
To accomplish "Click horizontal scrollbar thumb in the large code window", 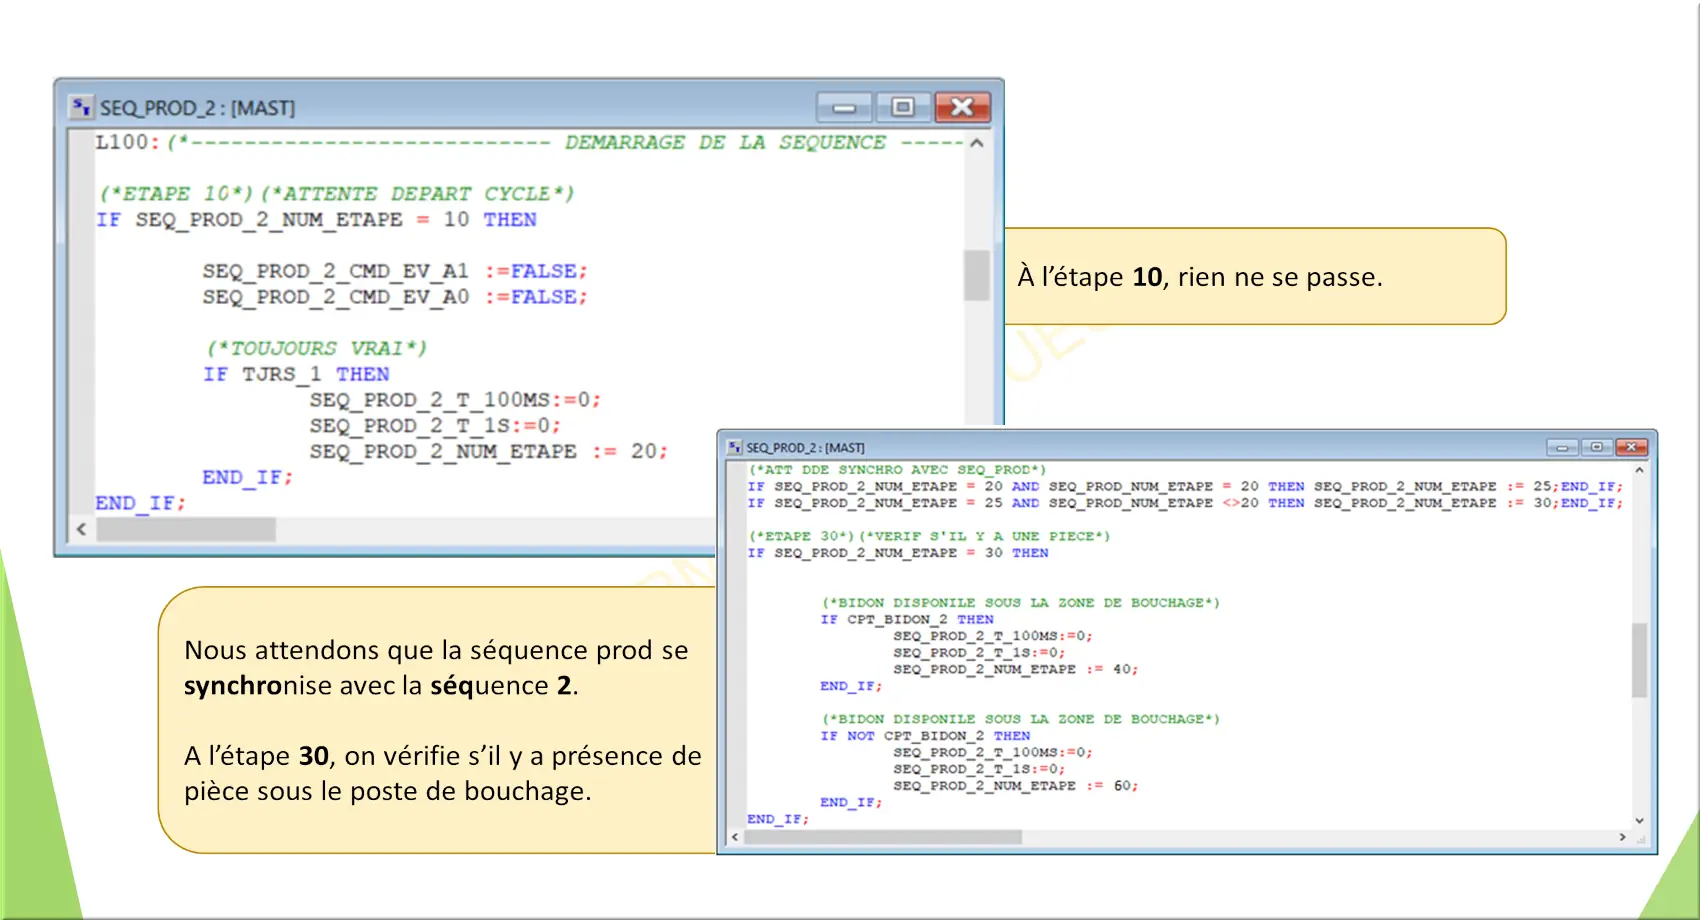I will [186, 529].
